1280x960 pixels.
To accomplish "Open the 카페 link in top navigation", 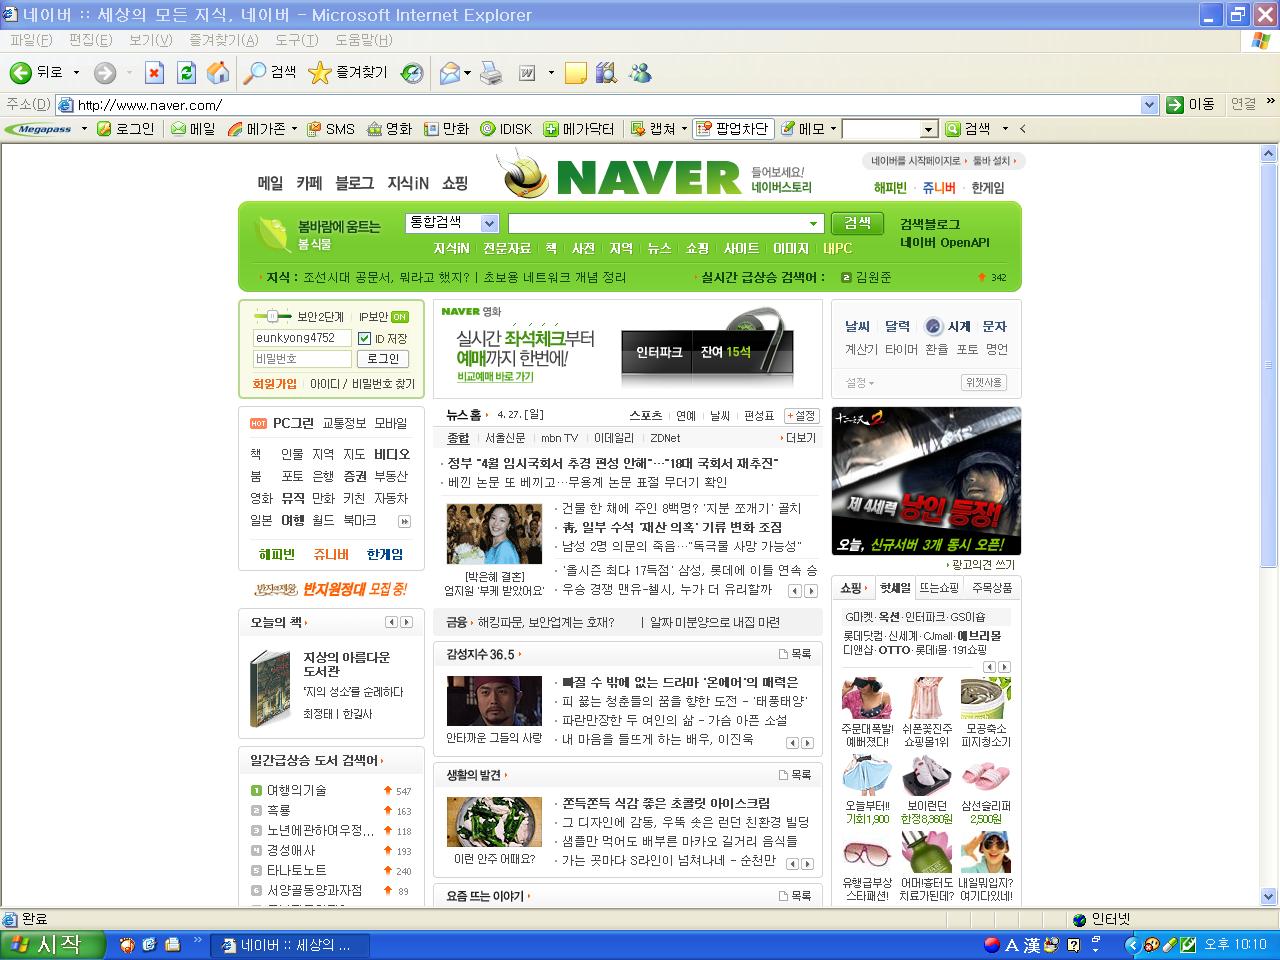I will [x=309, y=183].
